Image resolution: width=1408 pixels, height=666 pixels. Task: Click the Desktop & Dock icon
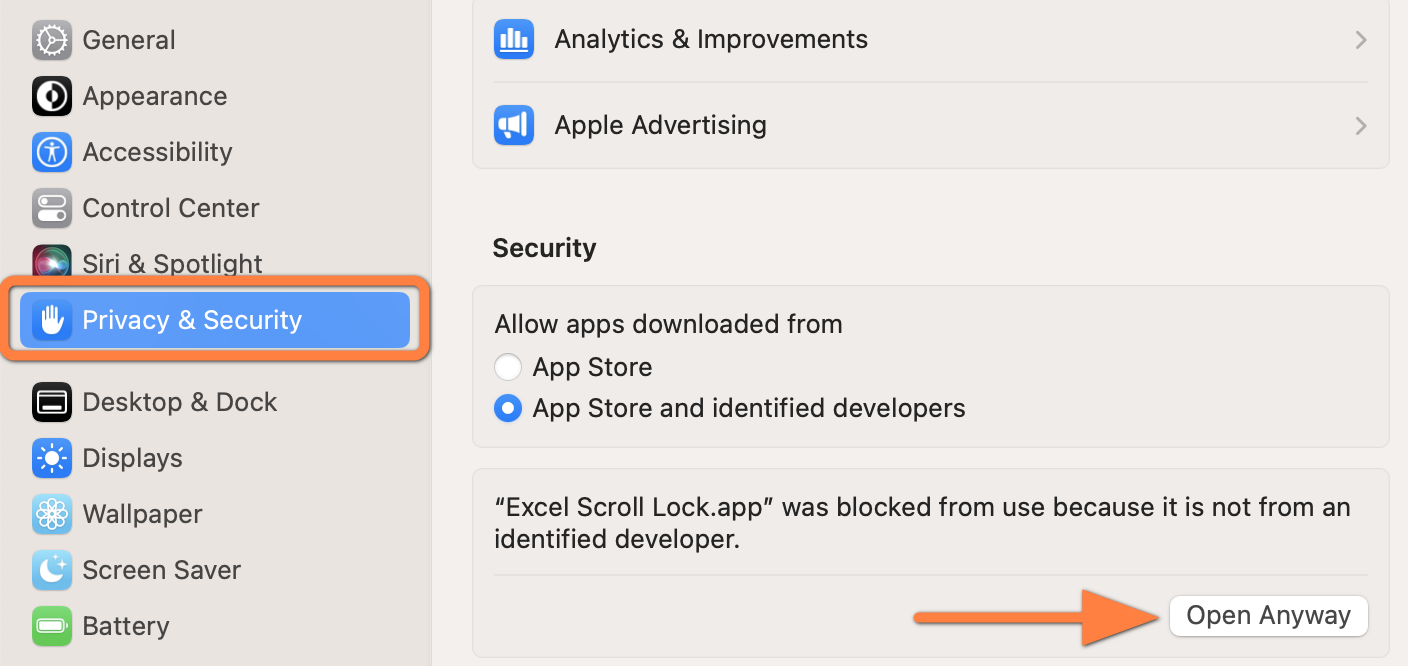(x=51, y=402)
